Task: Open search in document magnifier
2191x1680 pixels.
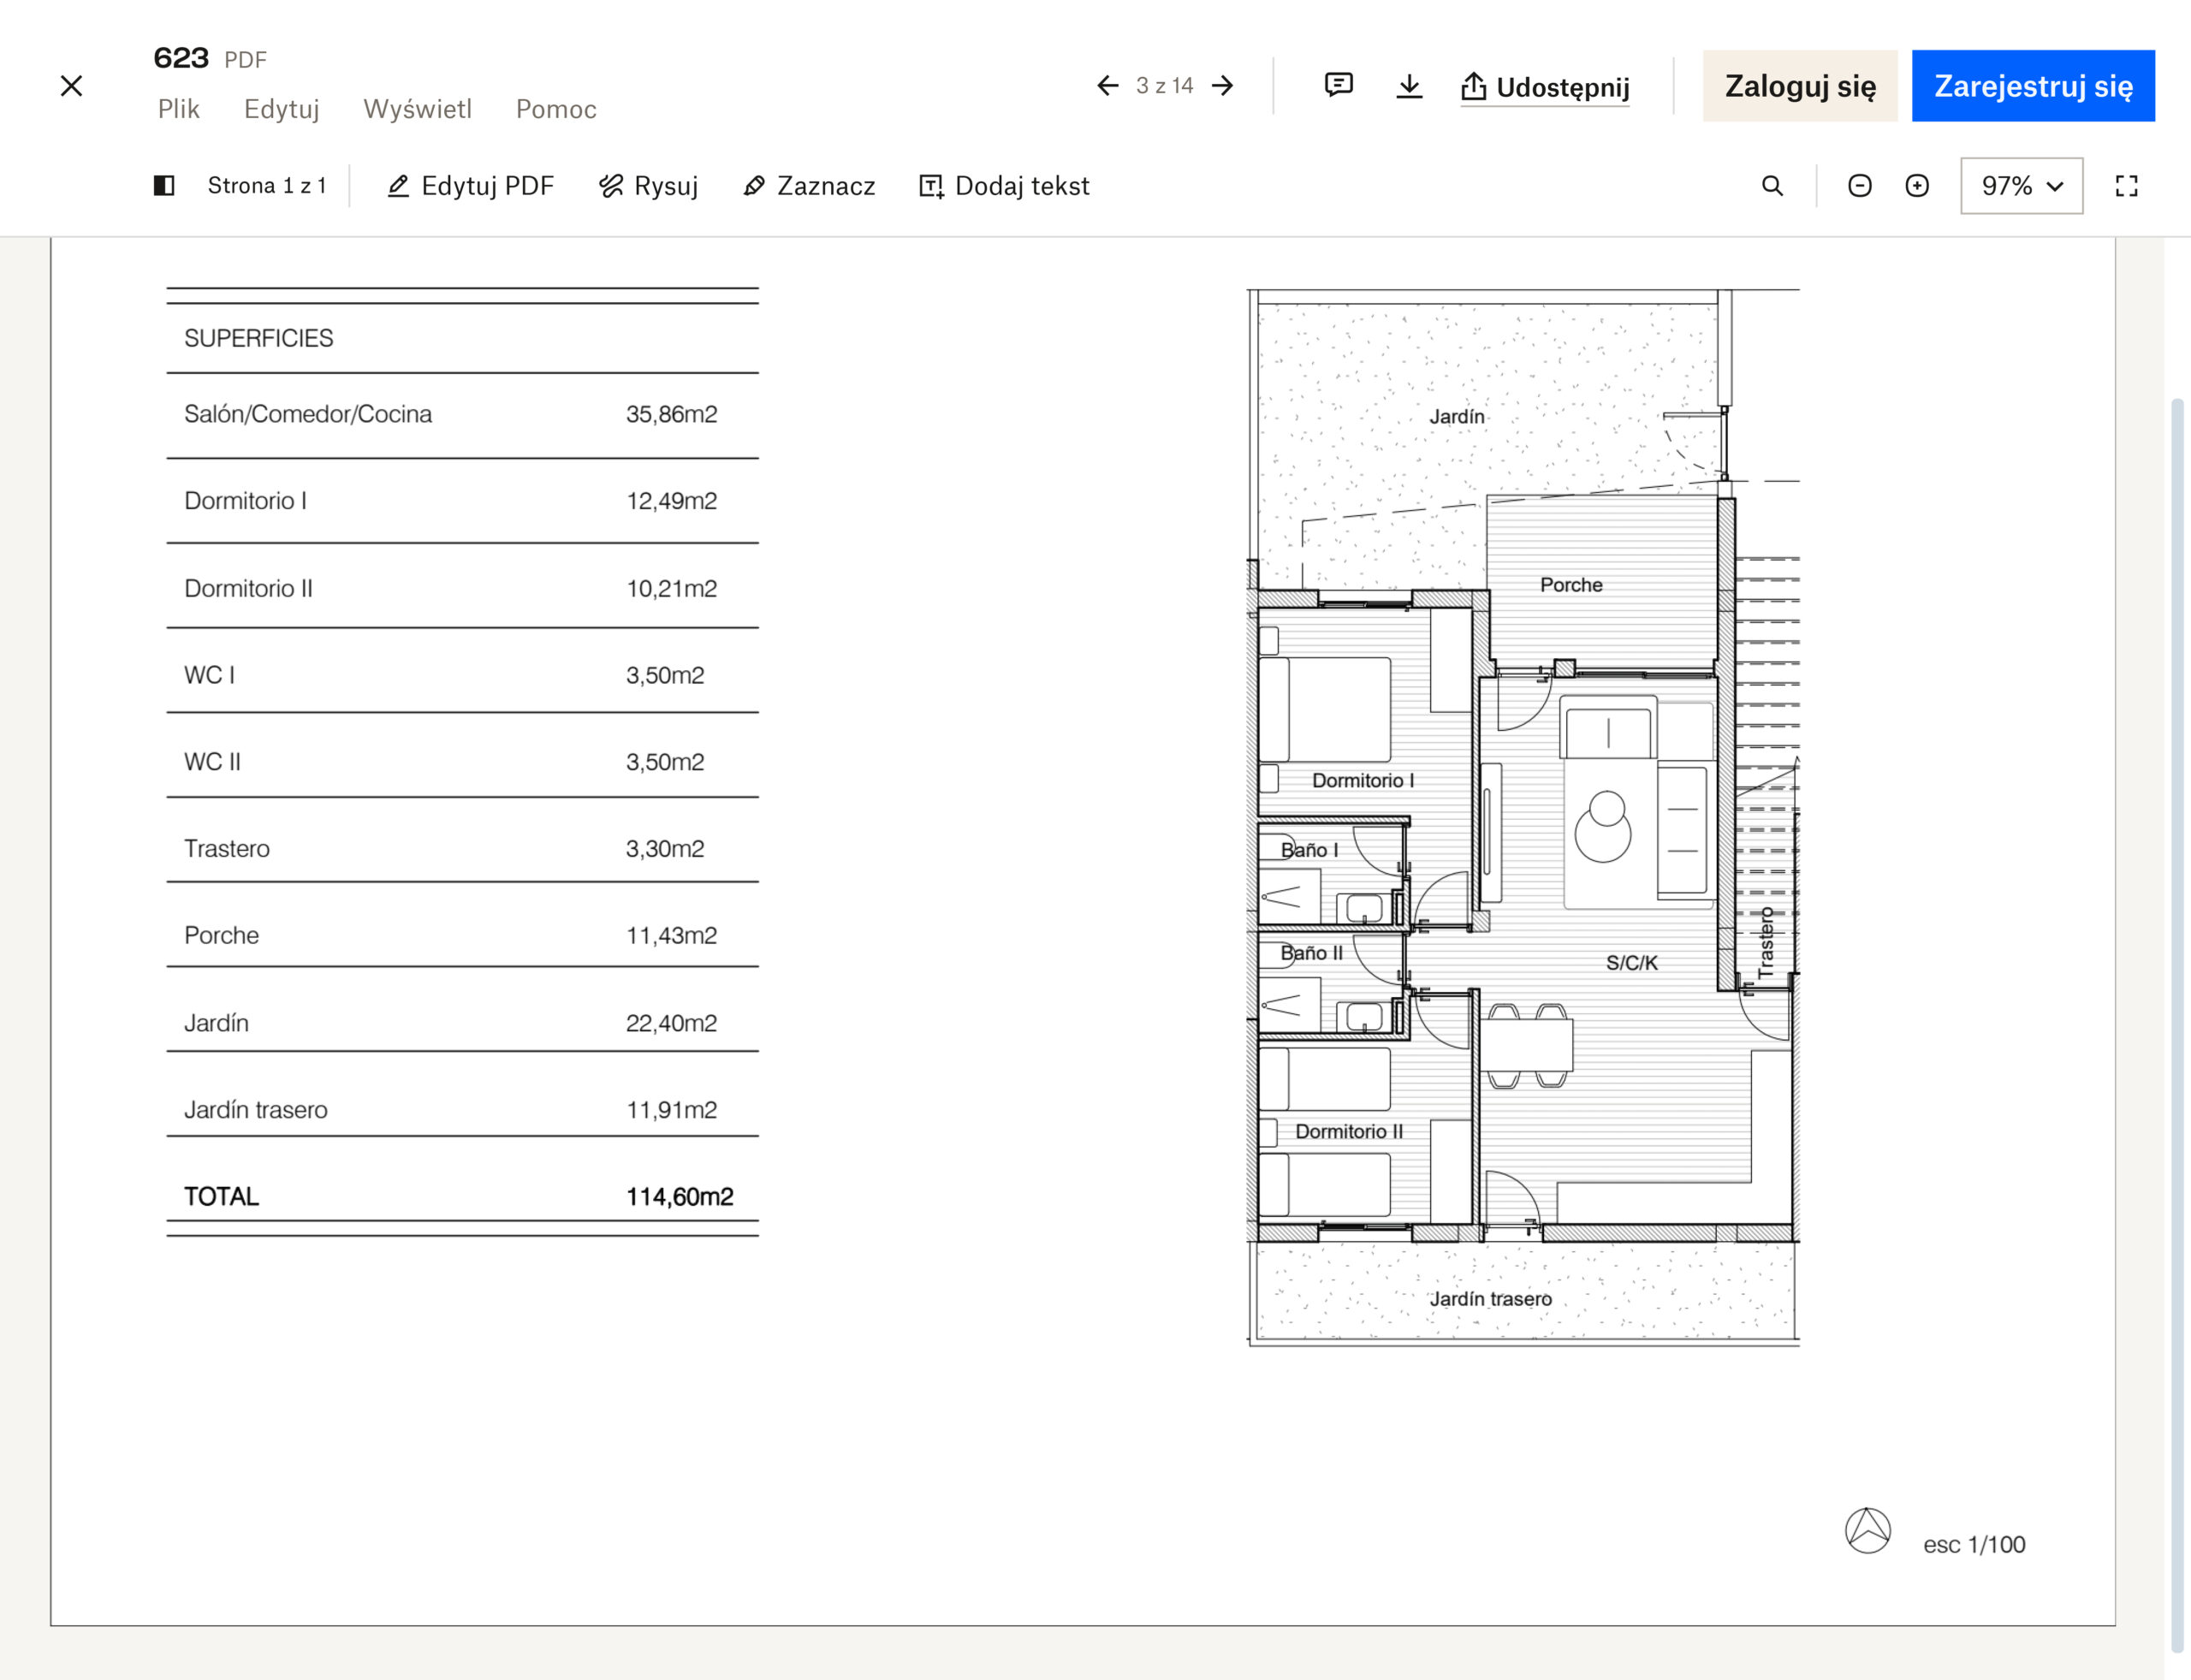Action: pos(1772,185)
